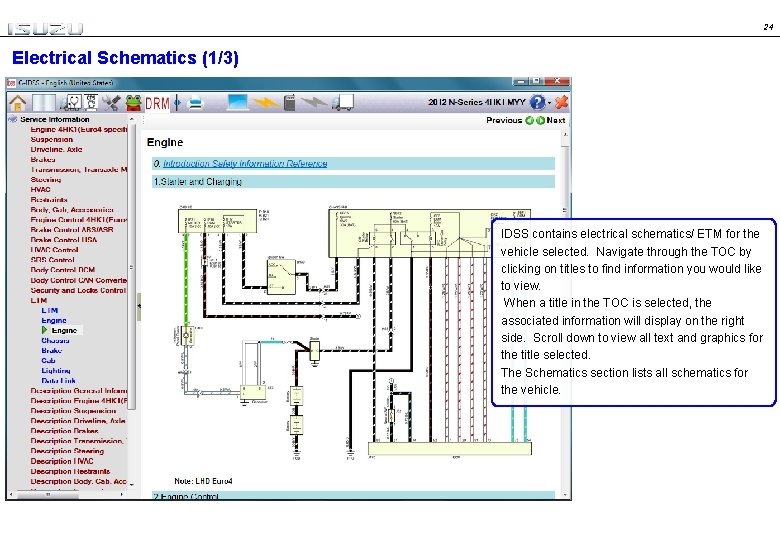Open Brake Control ABS/ASR in TOC
The image size is (780, 540).
(x=72, y=230)
